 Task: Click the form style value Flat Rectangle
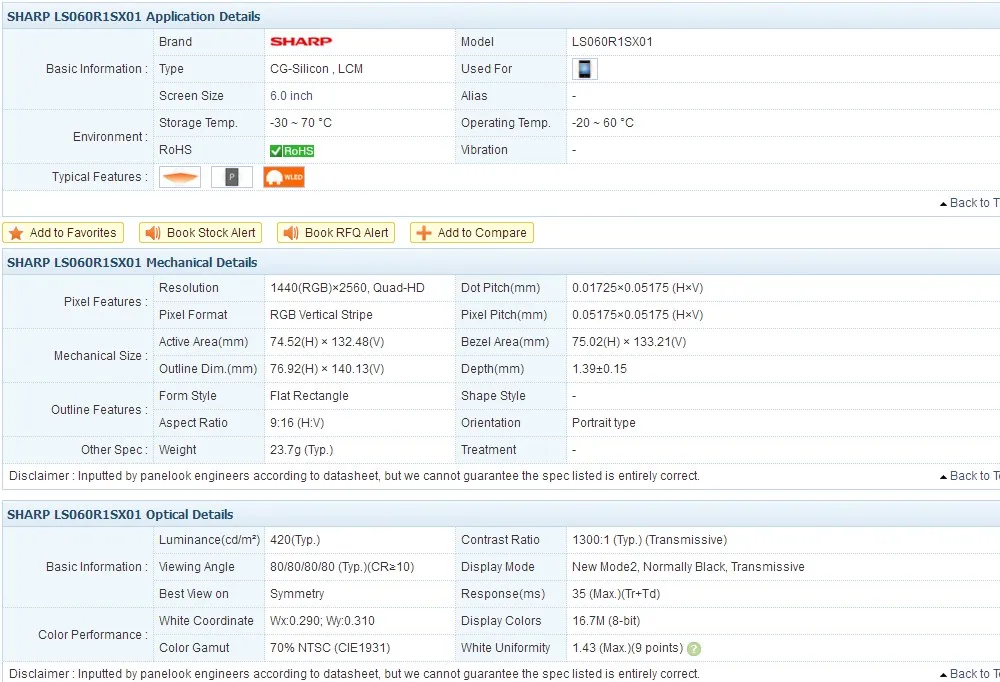(x=309, y=396)
